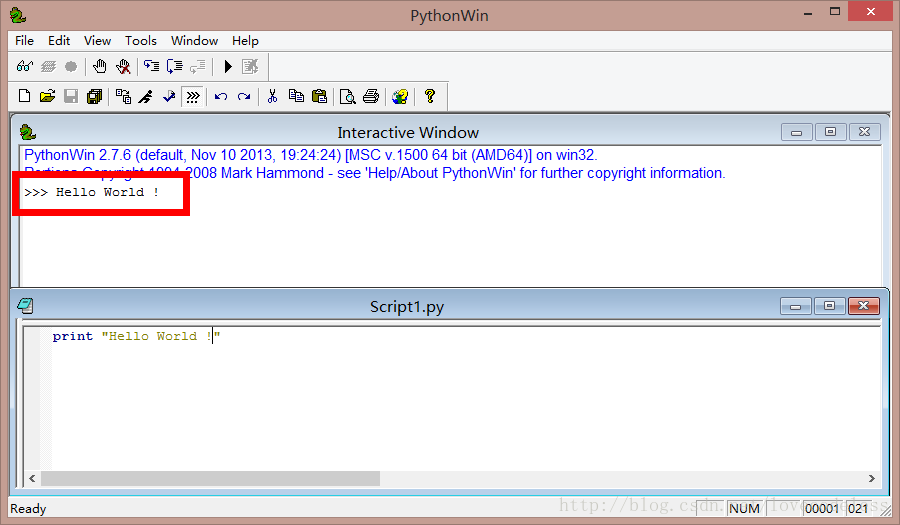The image size is (900, 525).
Task: Open the Window menu
Action: click(194, 41)
